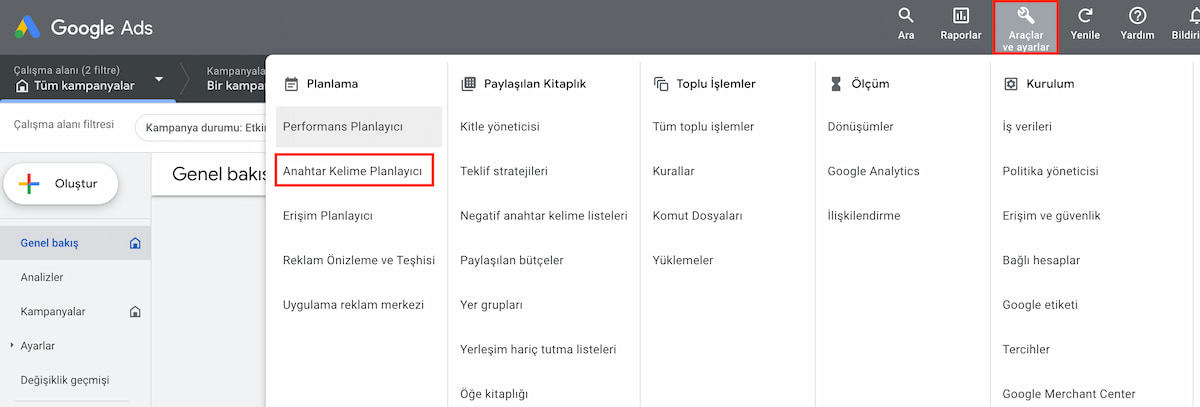Click the Ölçüm hourglass icon

(836, 84)
